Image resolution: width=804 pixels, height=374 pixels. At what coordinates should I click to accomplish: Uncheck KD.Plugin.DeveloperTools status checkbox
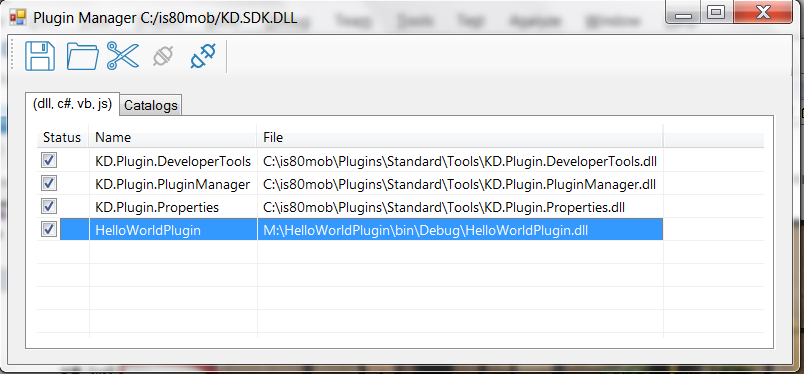pos(49,161)
